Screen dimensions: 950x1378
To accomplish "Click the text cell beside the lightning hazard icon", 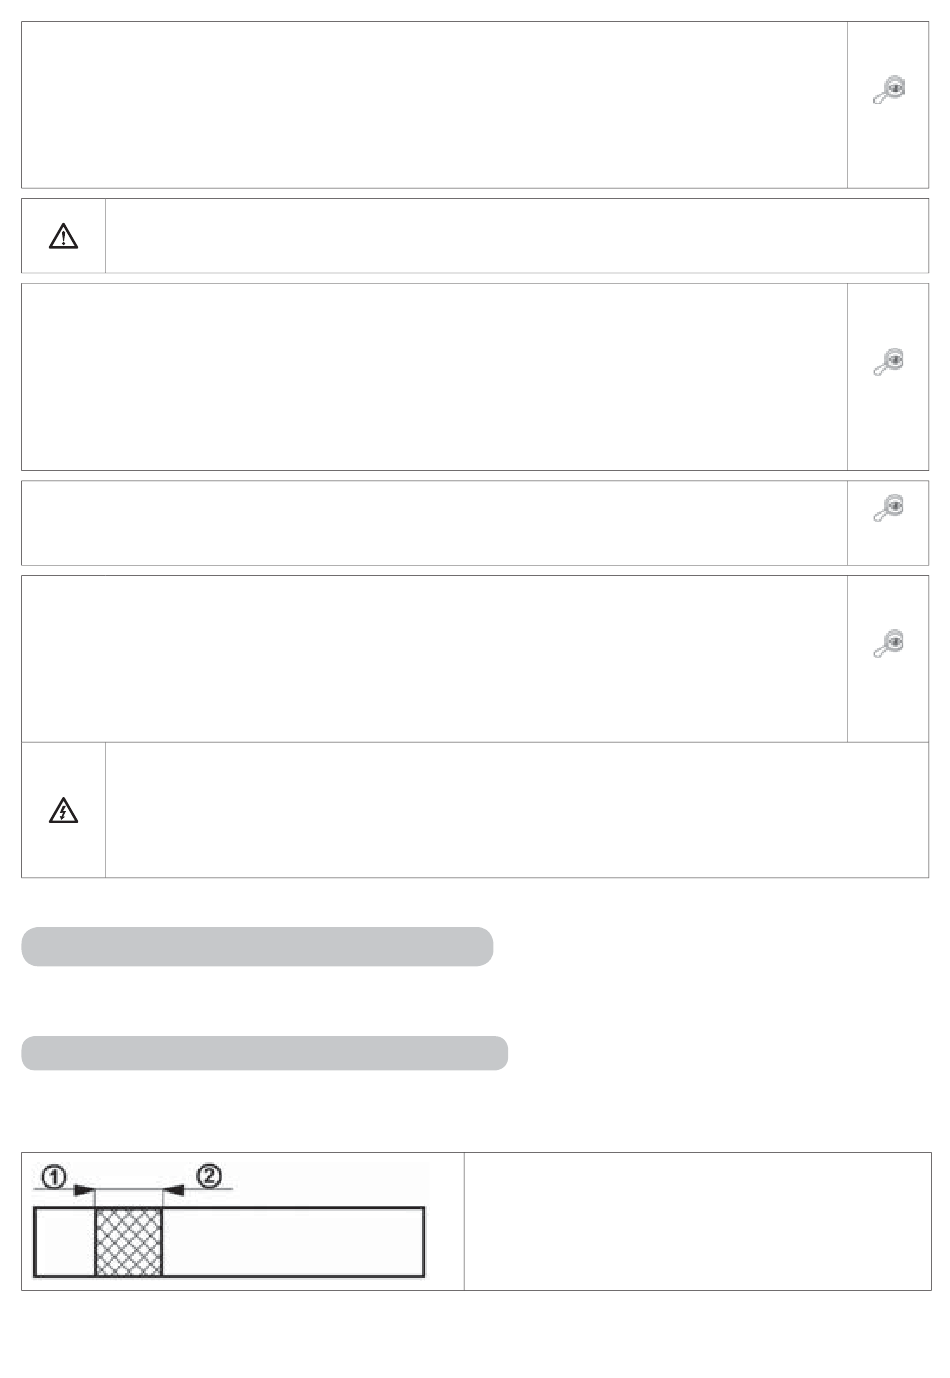I will pos(517,810).
